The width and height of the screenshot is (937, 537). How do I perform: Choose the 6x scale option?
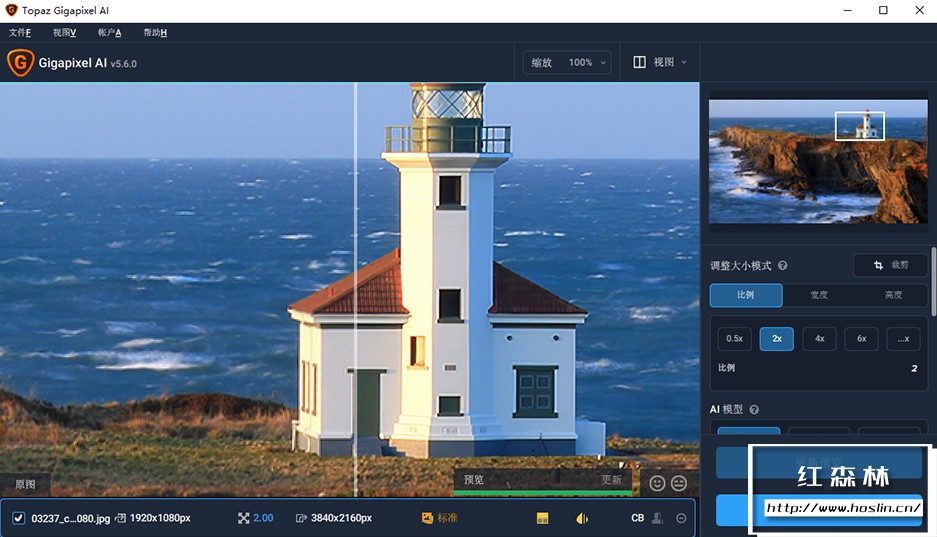point(862,339)
